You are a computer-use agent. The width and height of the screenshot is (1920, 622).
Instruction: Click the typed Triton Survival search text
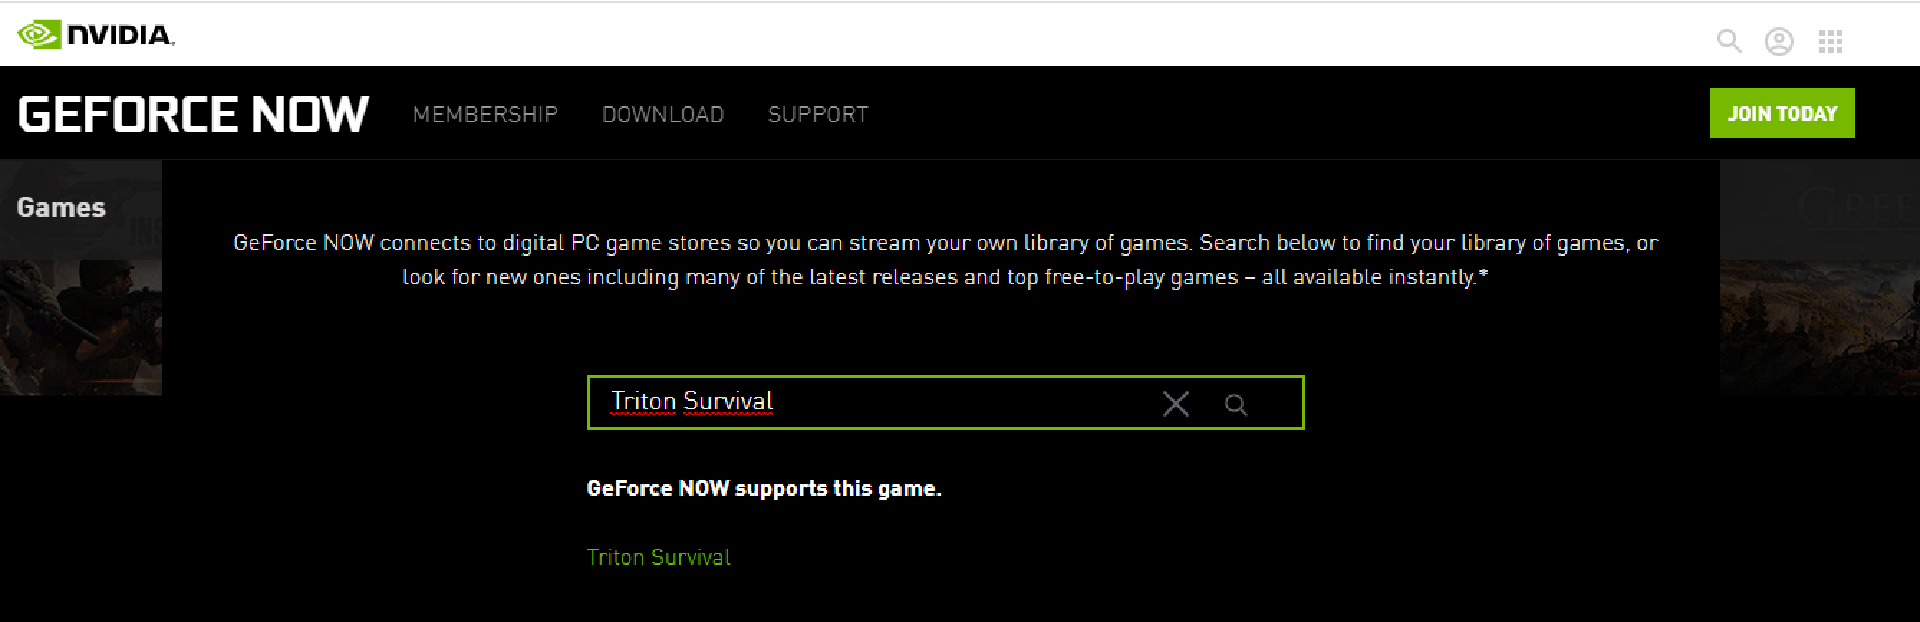click(x=692, y=401)
